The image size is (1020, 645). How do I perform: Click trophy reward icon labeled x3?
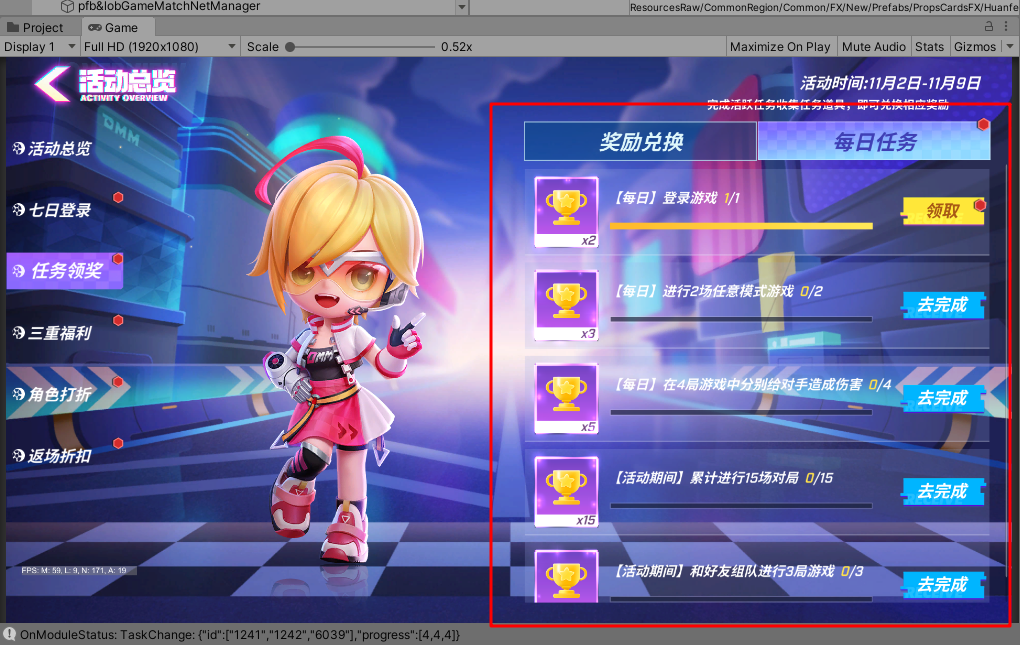point(566,305)
